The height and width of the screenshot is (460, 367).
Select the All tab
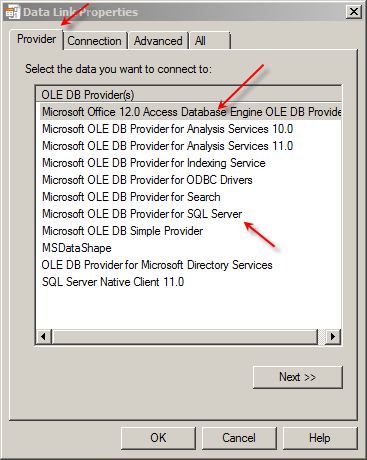coord(210,41)
